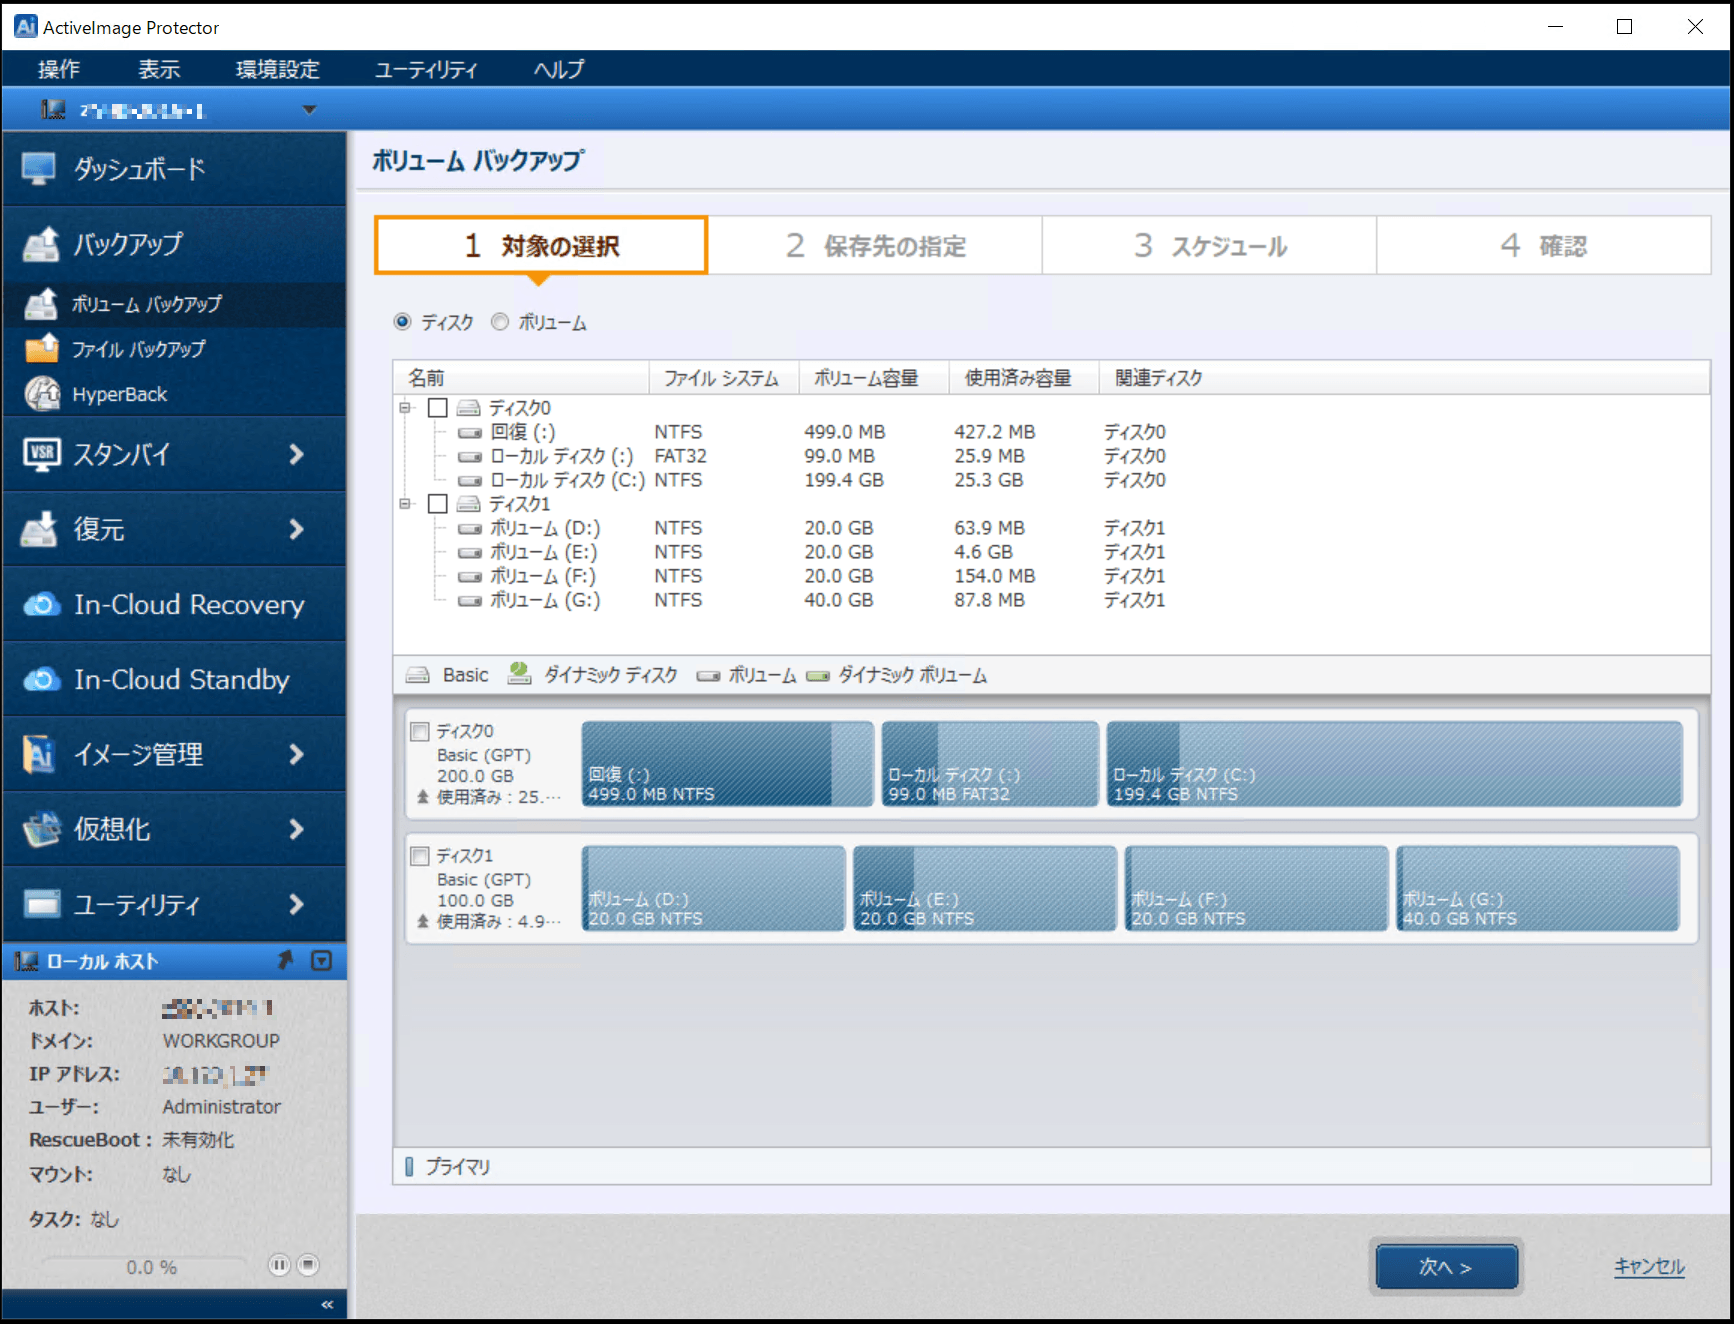Check the ディスク0 checkbox in tree list
The image size is (1734, 1324).
(437, 408)
